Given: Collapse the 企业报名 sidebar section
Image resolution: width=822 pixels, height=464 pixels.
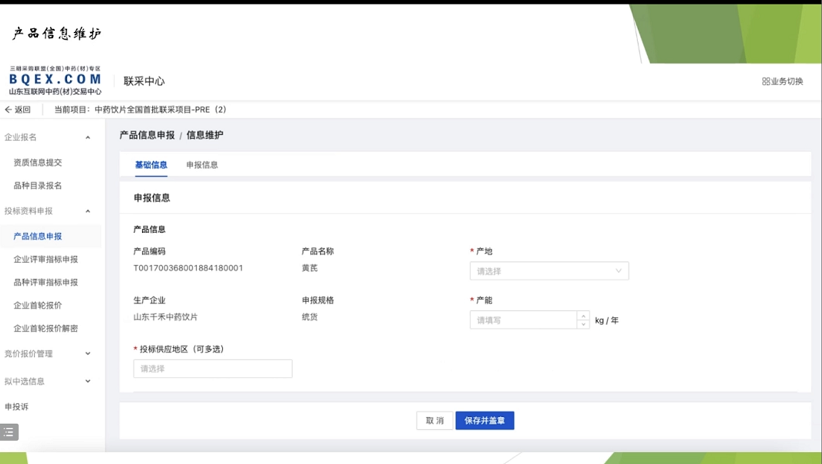Looking at the screenshot, I should point(88,138).
